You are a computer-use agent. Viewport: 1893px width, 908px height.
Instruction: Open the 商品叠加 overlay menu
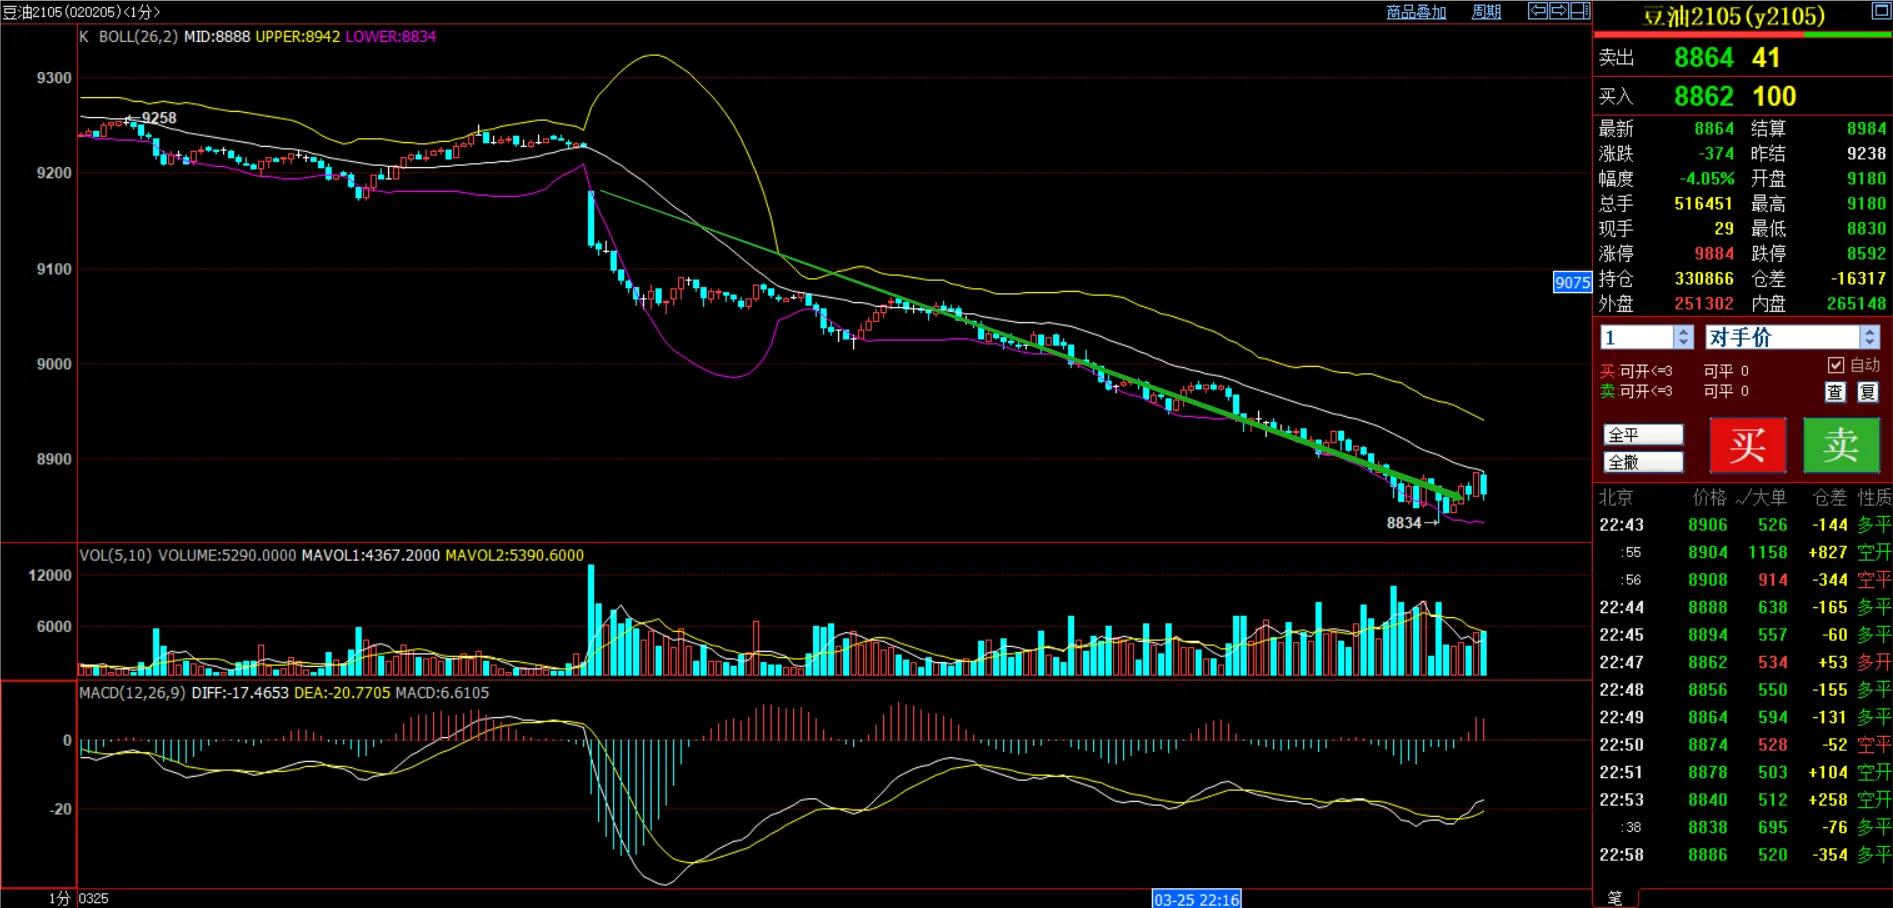click(x=1416, y=12)
